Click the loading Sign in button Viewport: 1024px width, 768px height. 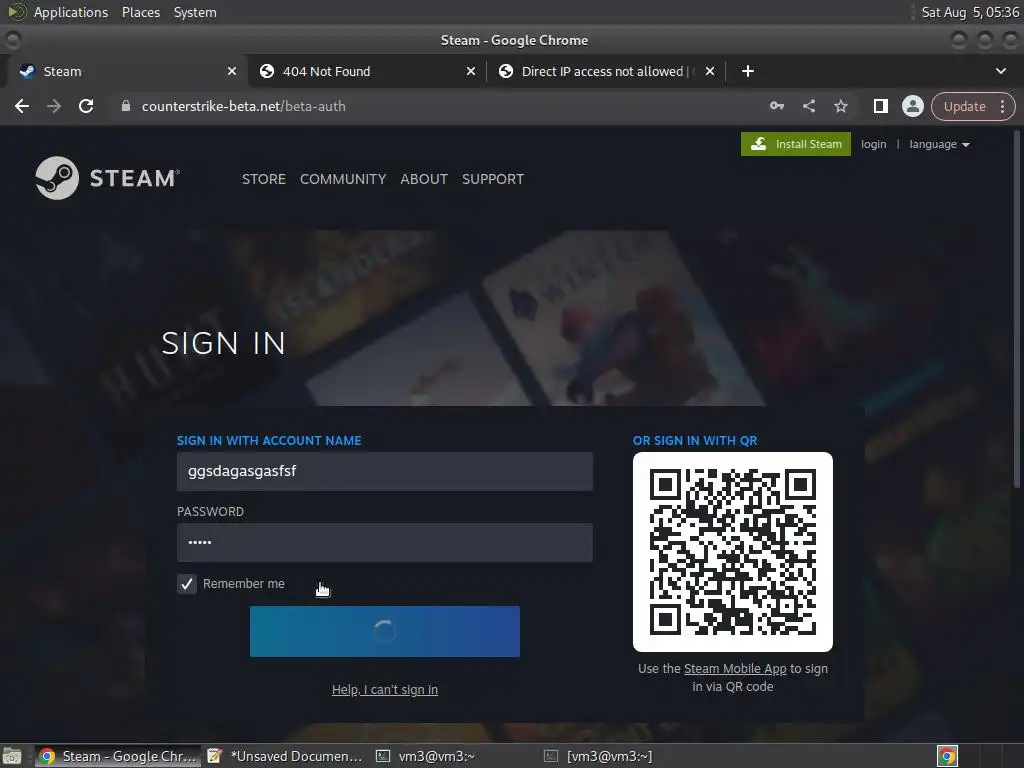click(385, 632)
